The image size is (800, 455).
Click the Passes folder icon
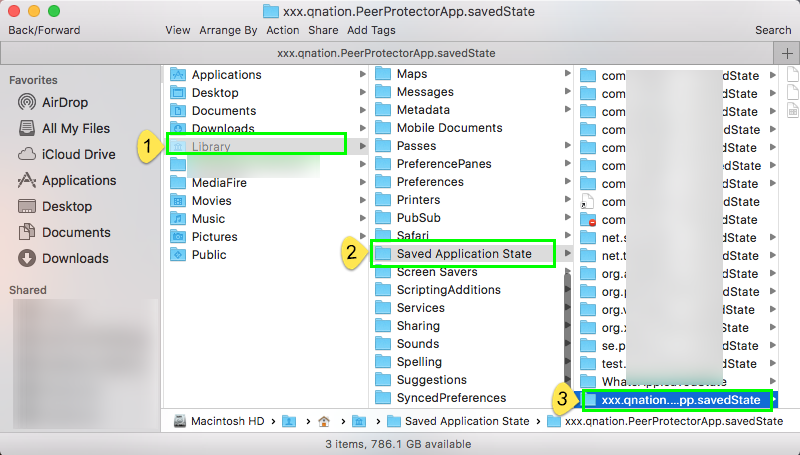[x=383, y=146]
